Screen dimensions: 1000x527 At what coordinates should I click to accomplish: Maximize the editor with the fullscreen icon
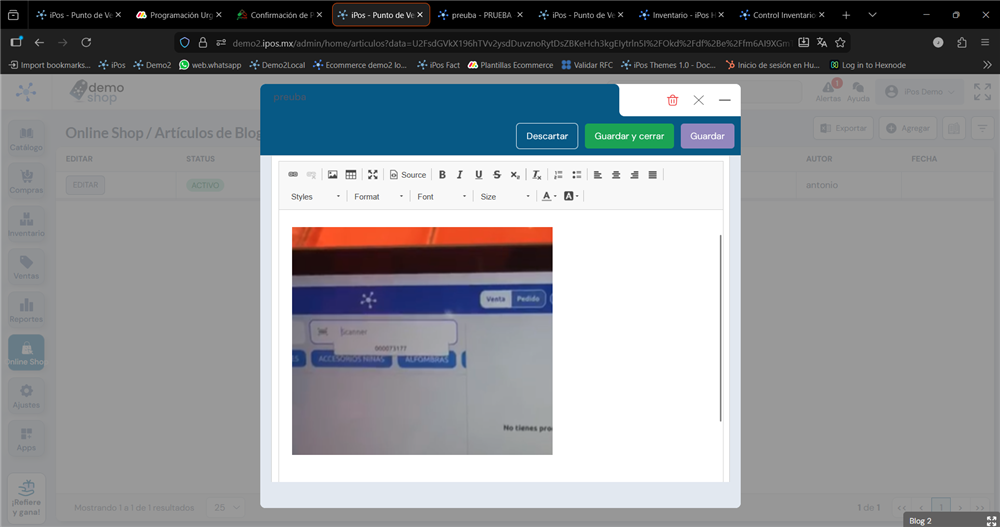point(373,175)
